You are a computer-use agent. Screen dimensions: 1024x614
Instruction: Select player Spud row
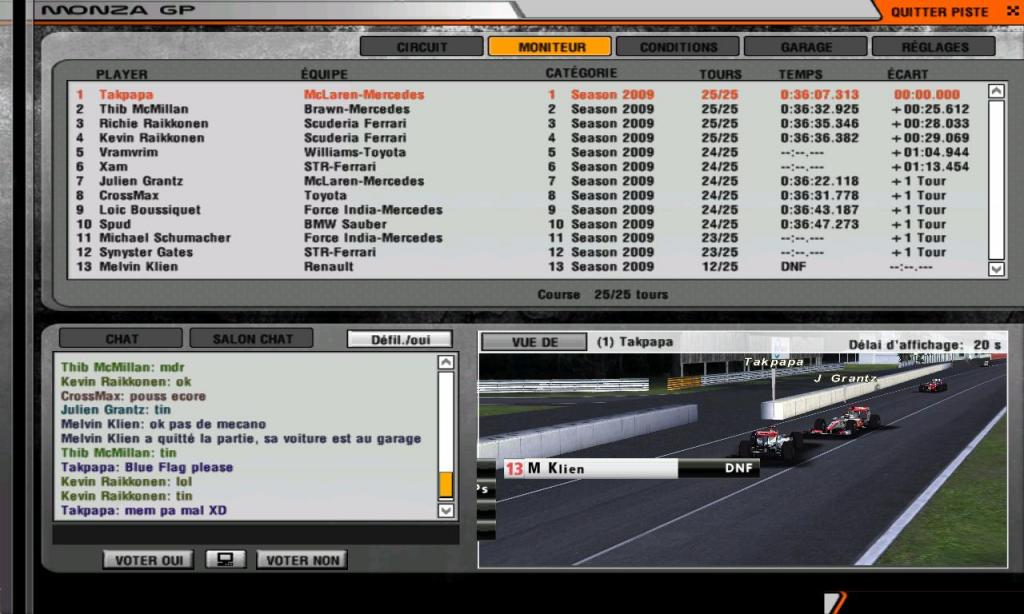pyautogui.click(x=526, y=224)
